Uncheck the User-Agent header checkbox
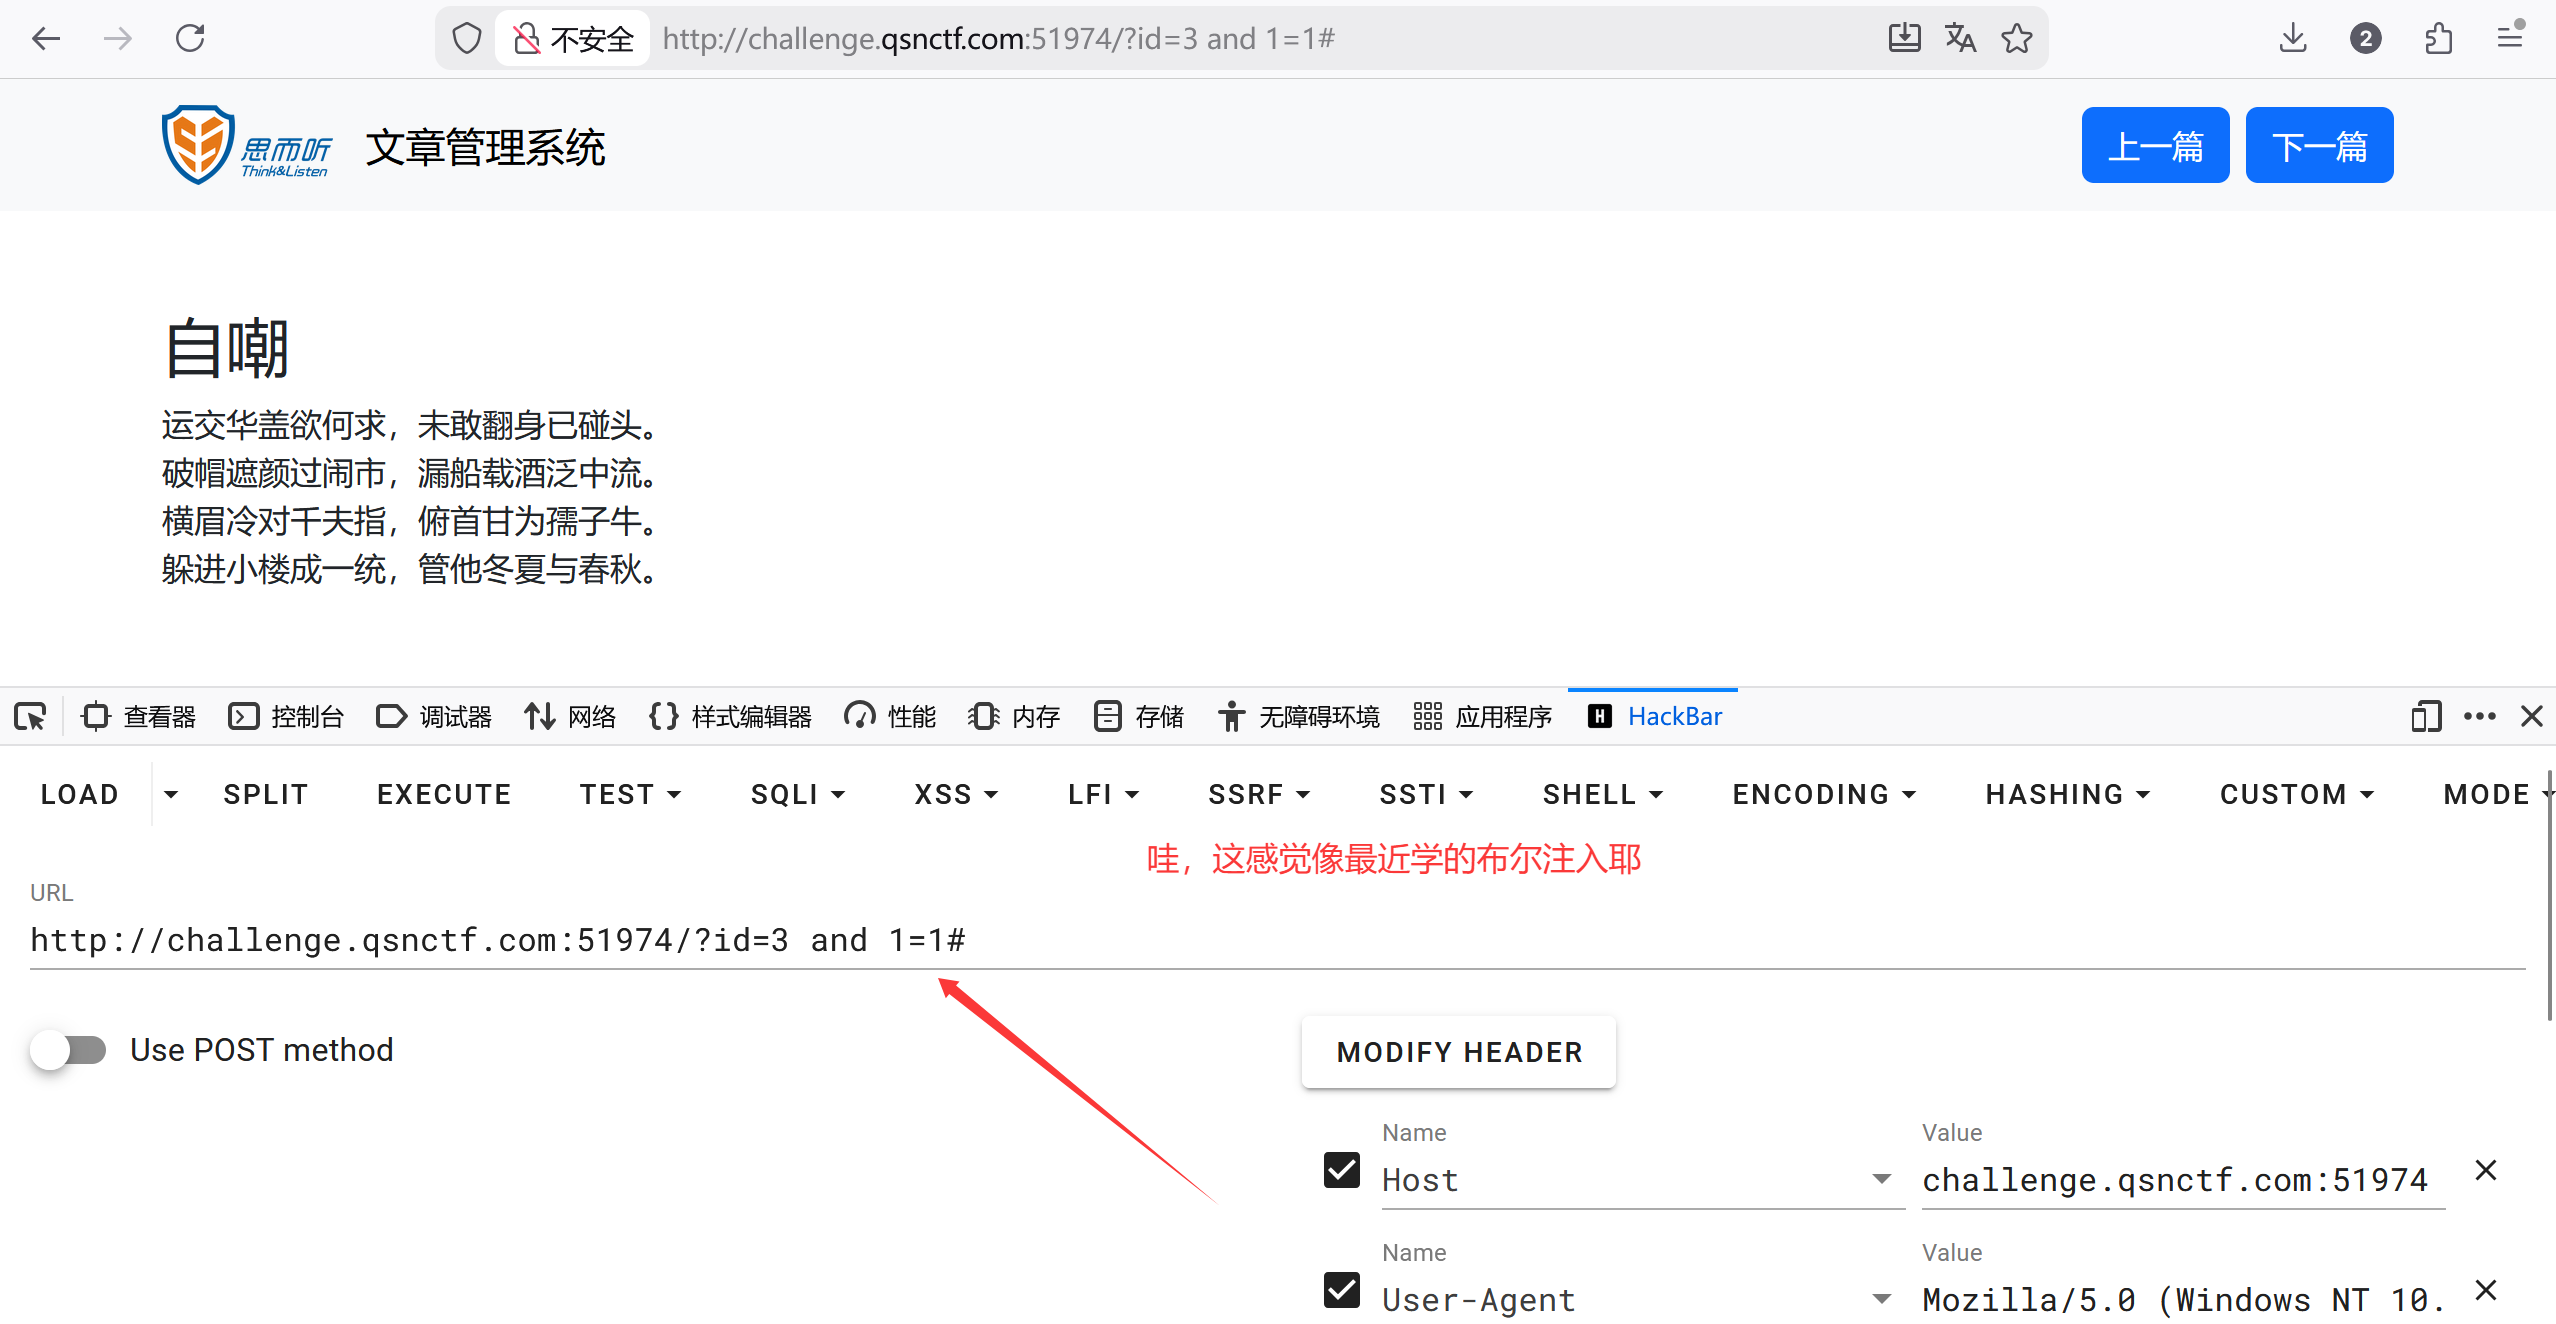2556x1324 pixels. click(x=1341, y=1290)
